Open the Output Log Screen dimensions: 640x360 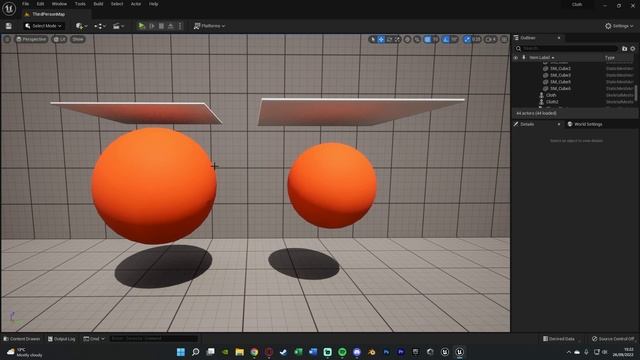tap(62, 339)
